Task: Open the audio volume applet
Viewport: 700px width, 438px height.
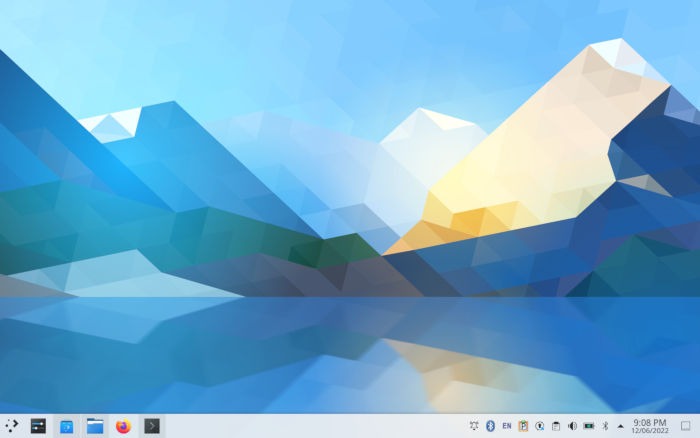Action: click(572, 426)
